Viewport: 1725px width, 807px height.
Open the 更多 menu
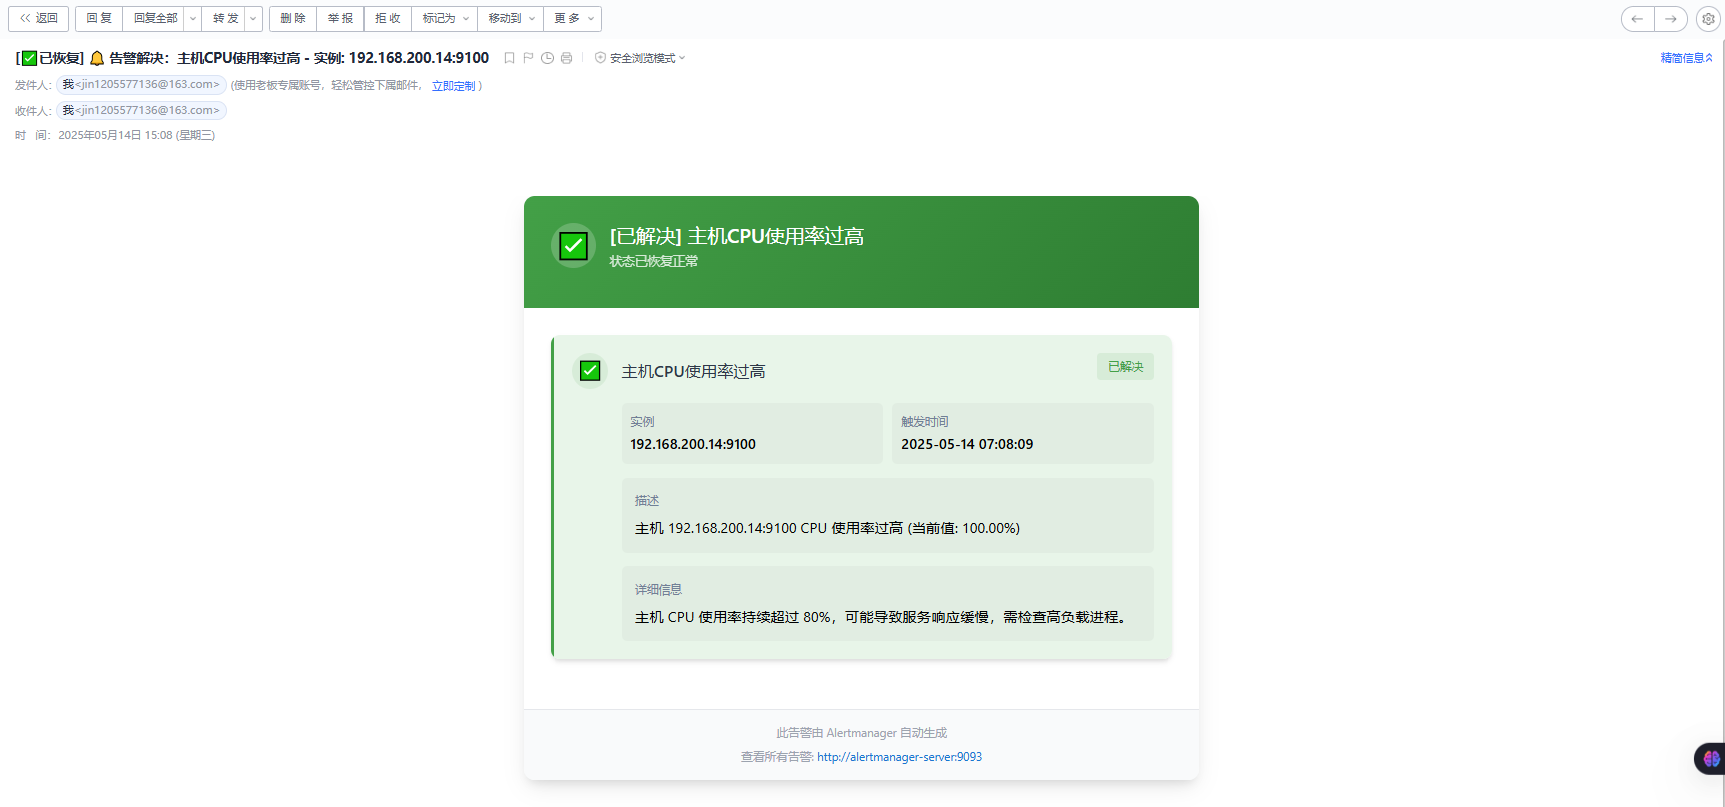(573, 19)
